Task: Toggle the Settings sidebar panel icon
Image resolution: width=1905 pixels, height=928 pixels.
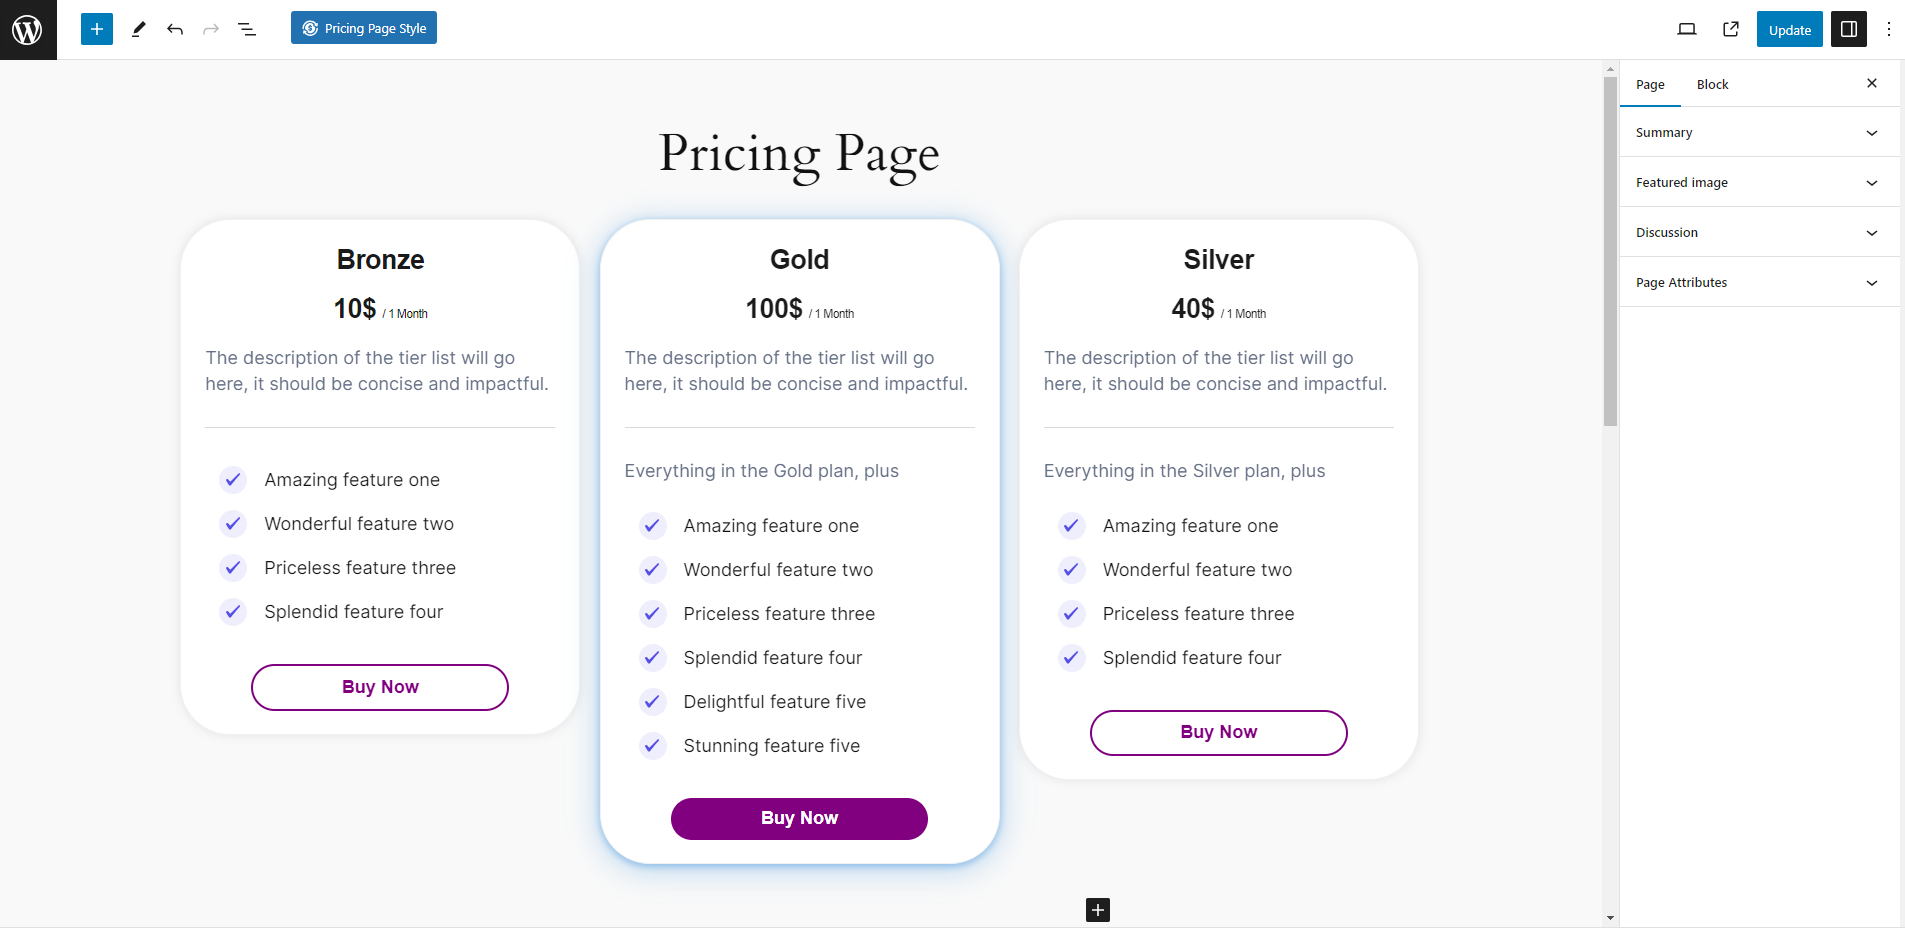Action: click(x=1849, y=29)
